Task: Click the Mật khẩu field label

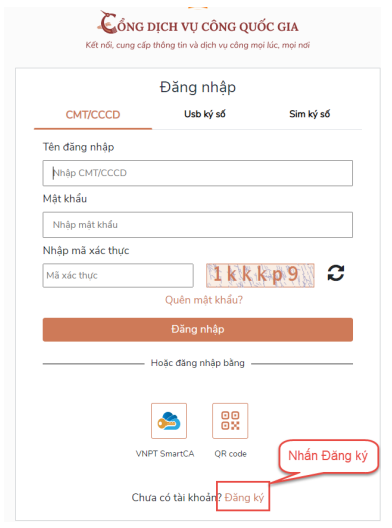Action: click(x=65, y=199)
